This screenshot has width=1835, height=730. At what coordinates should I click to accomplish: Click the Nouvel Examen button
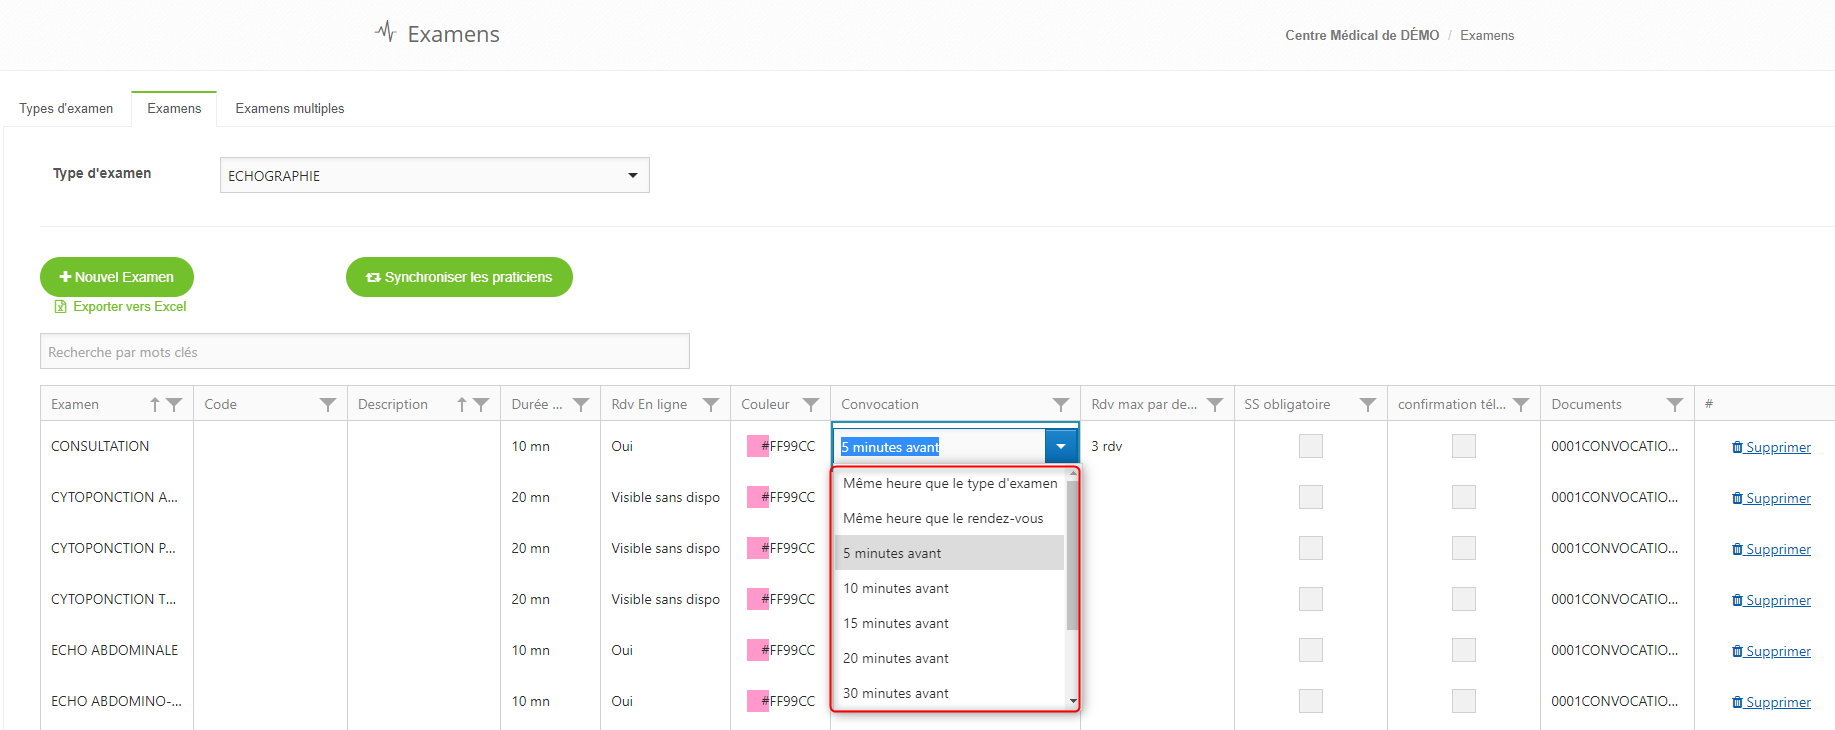[x=117, y=277]
